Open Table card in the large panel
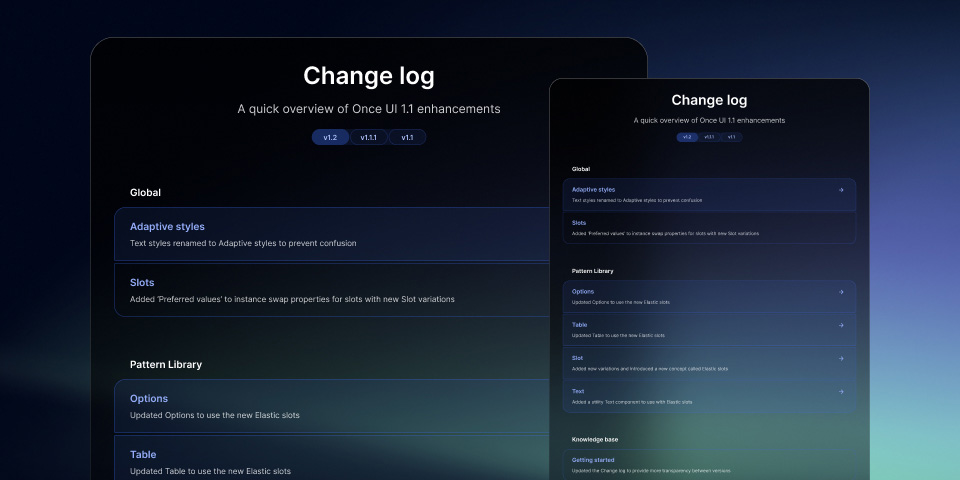 click(x=332, y=458)
